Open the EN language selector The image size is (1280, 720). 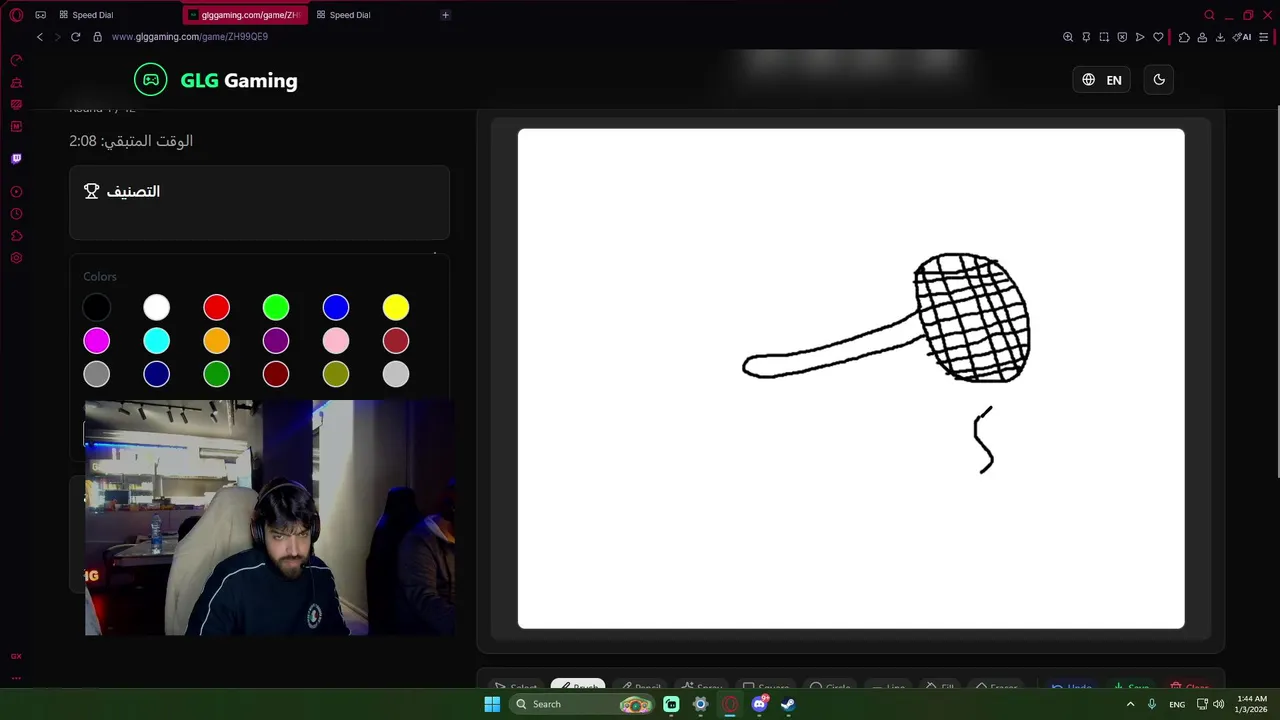pyautogui.click(x=1102, y=80)
